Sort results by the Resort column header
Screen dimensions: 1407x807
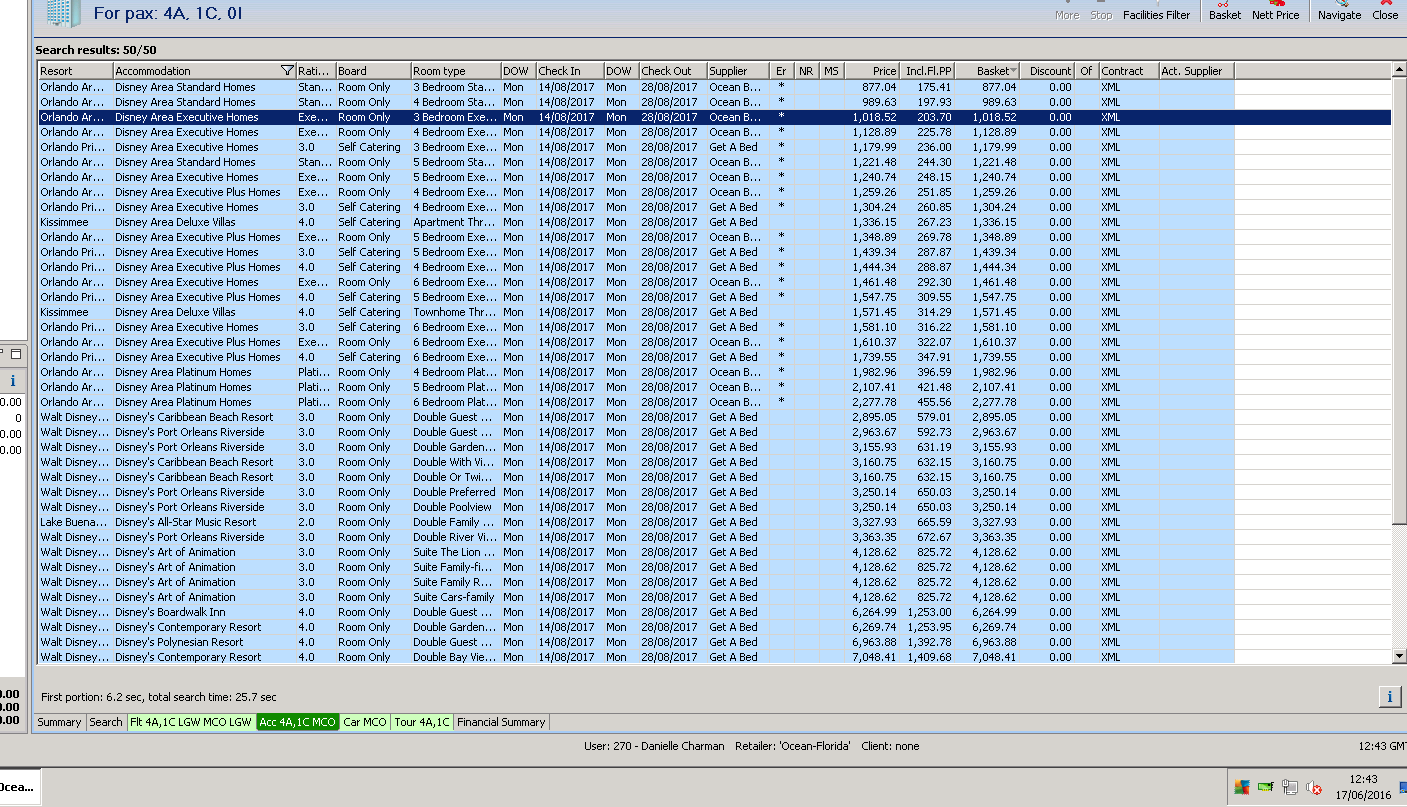[x=75, y=71]
